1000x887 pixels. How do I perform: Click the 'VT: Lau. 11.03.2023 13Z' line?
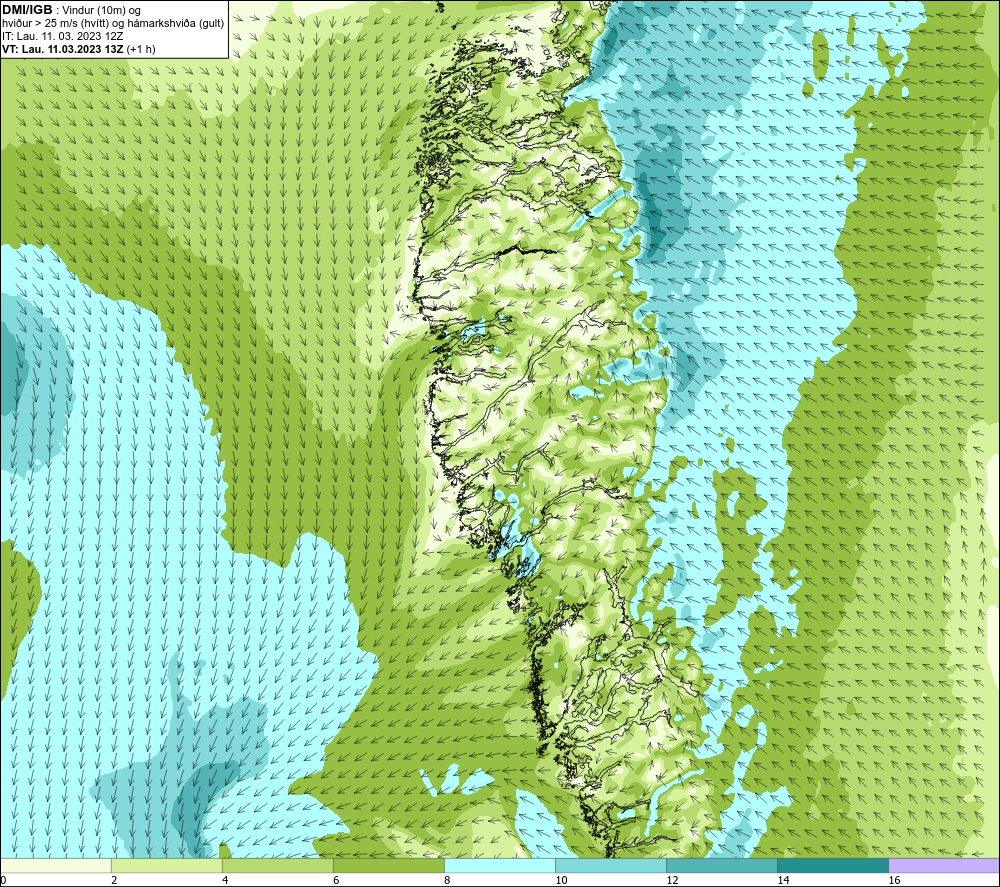[63, 49]
